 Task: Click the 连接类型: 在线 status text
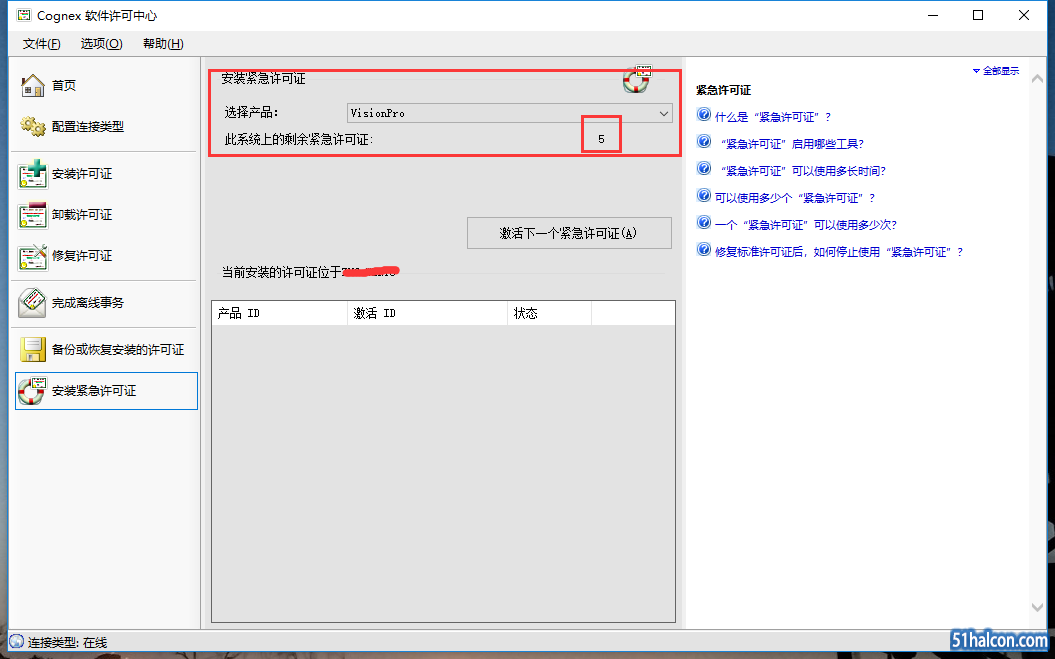tap(67, 643)
